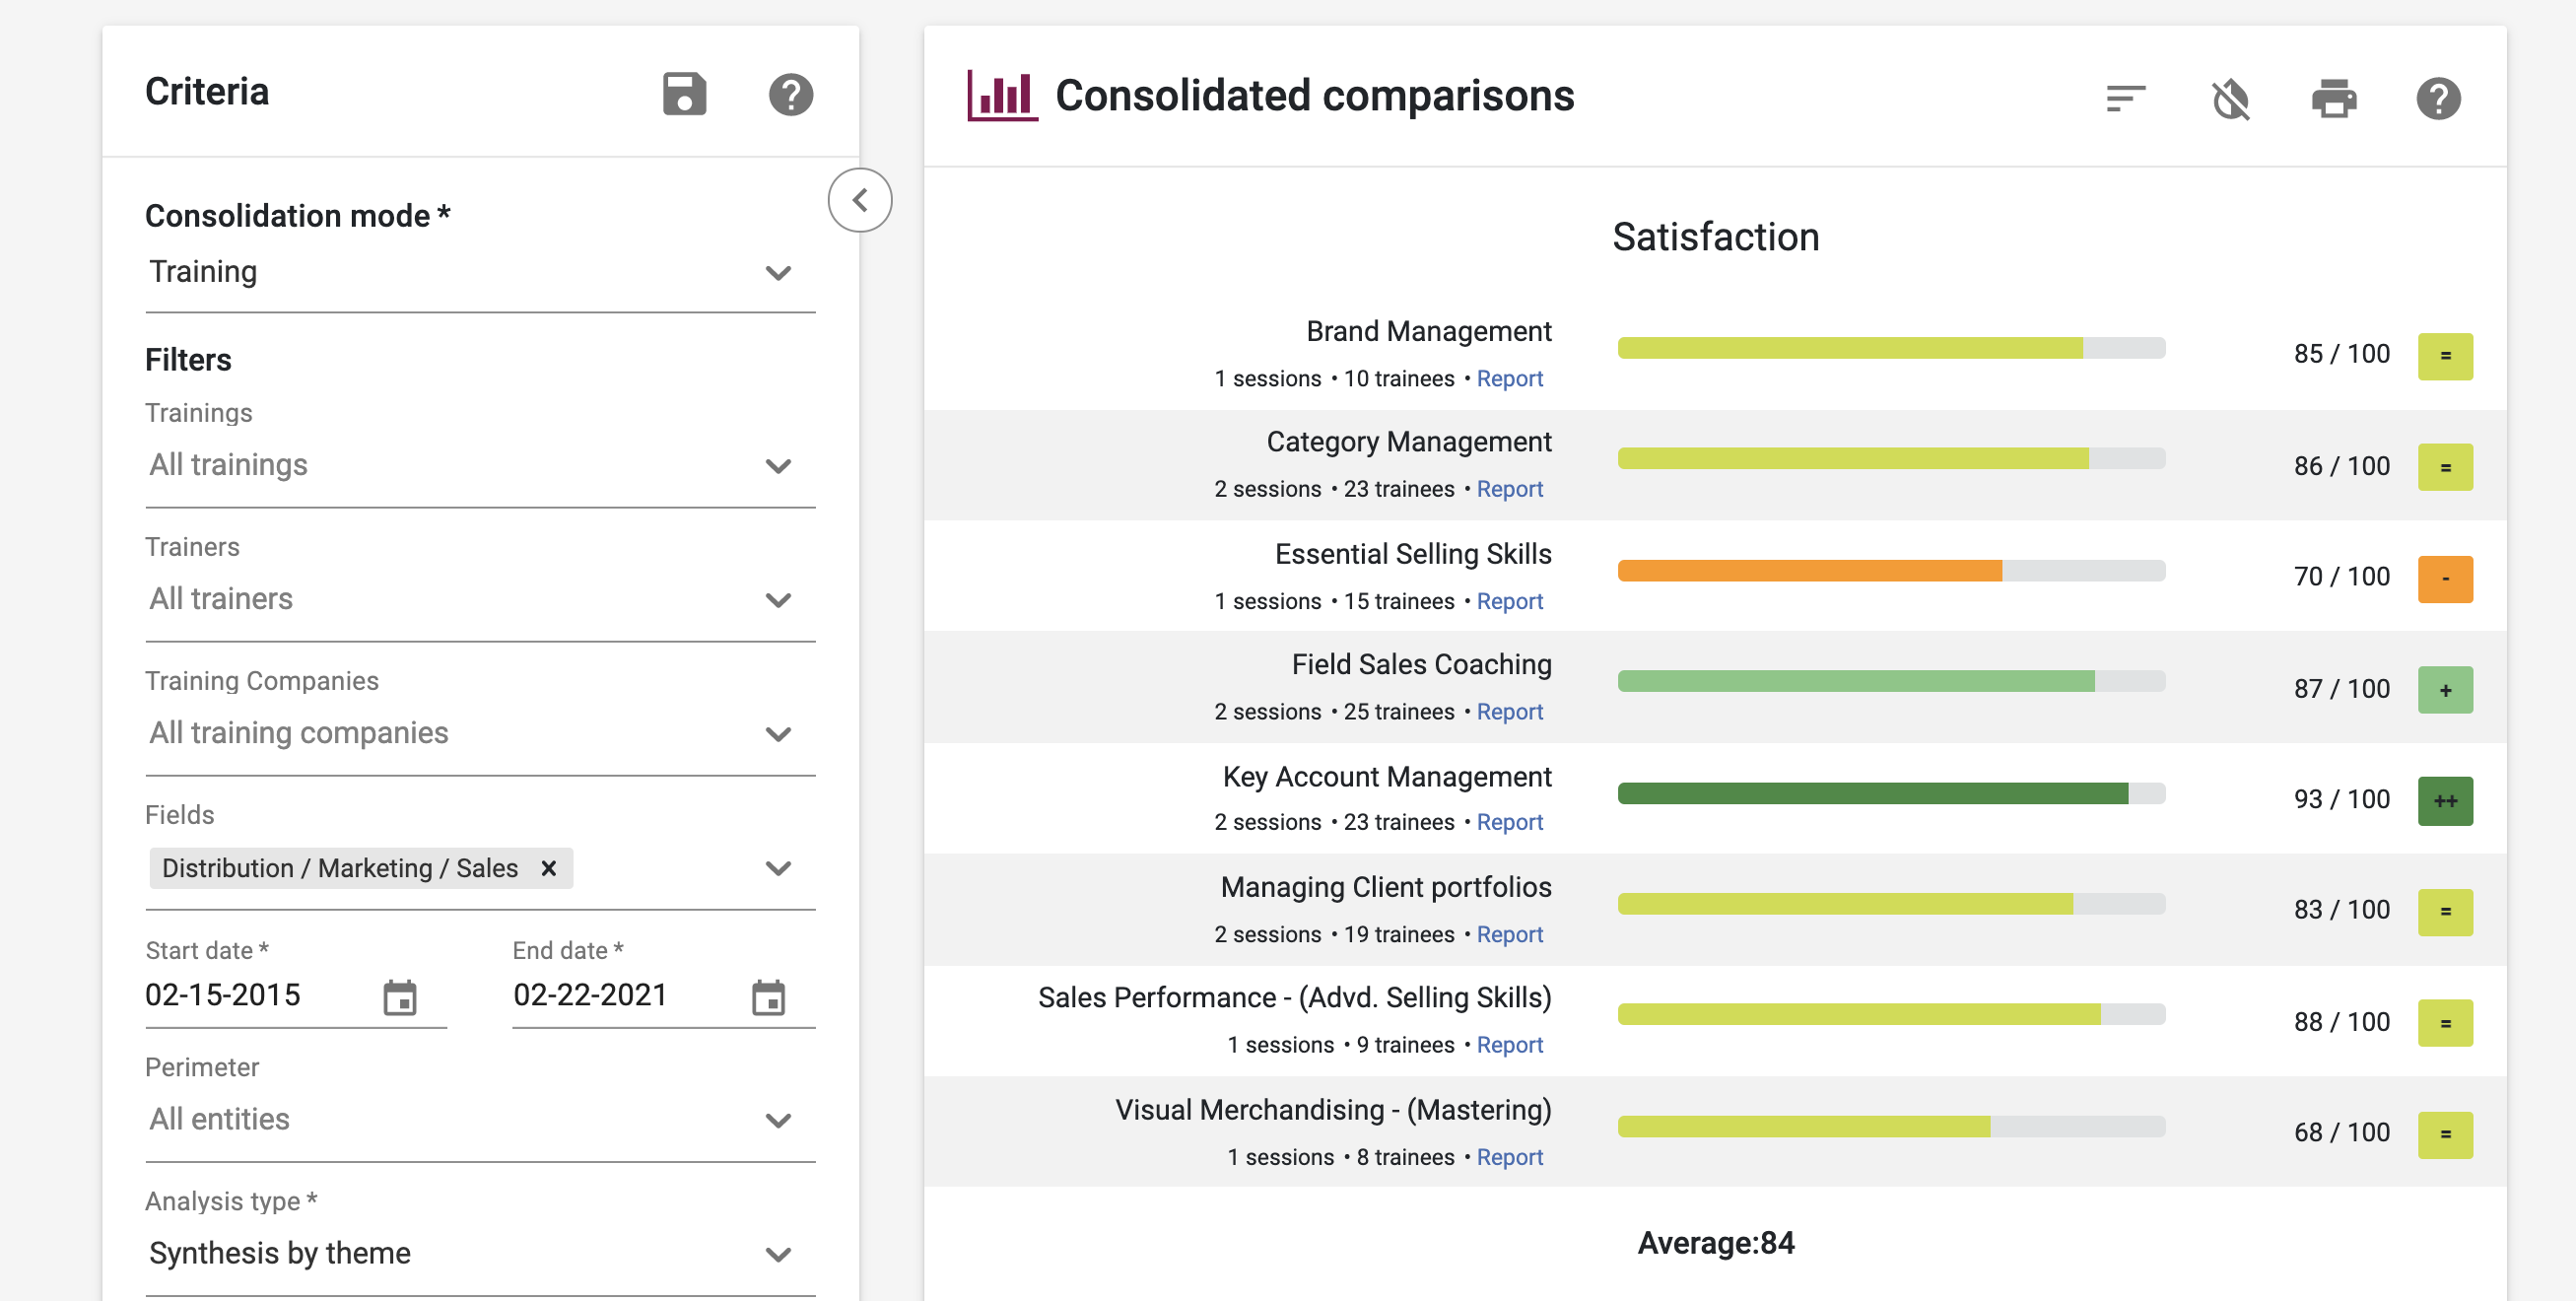2576x1301 pixels.
Task: Click the sort icon in Consolidated comparisons
Action: pos(2125,98)
